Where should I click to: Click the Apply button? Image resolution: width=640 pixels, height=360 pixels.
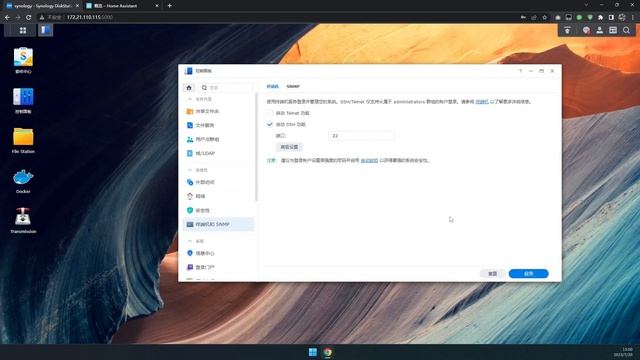pyautogui.click(x=528, y=274)
